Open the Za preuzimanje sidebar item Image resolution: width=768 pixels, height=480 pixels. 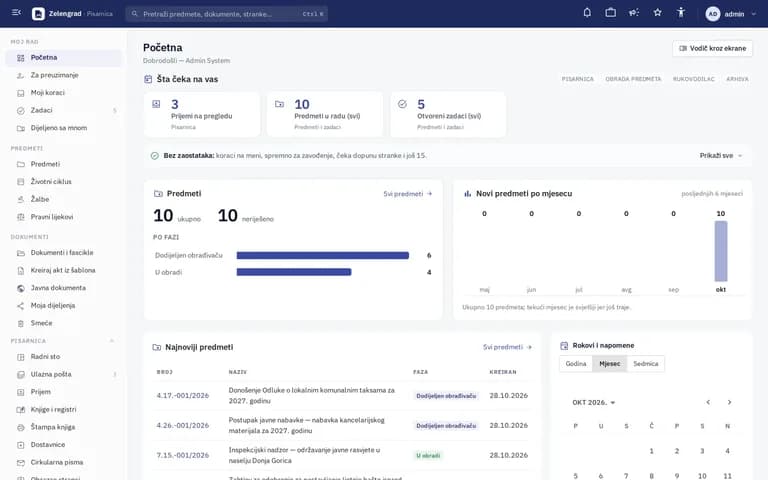[x=64, y=75]
